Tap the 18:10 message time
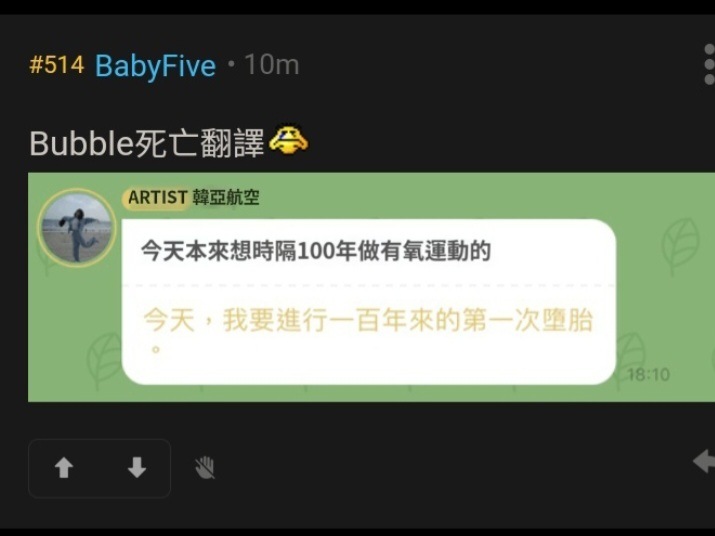 click(648, 375)
